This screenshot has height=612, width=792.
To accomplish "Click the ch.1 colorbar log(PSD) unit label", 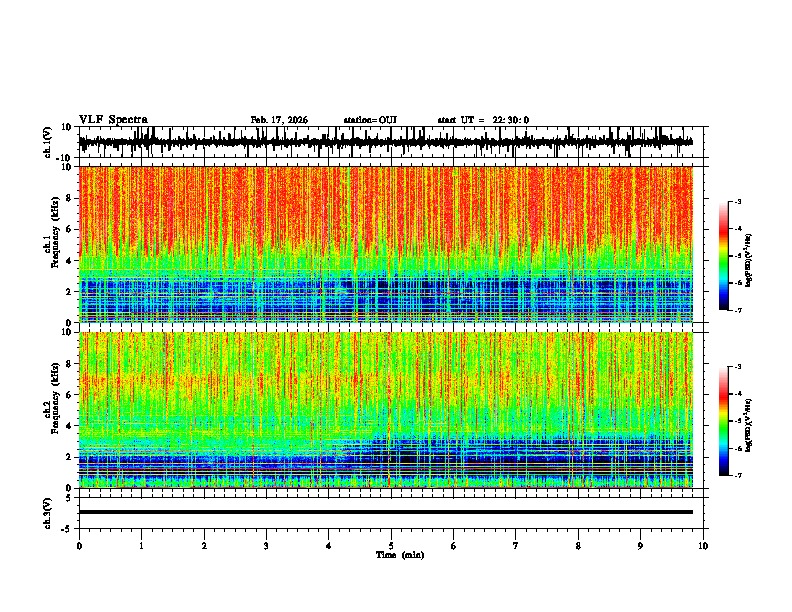I will coord(749,261).
